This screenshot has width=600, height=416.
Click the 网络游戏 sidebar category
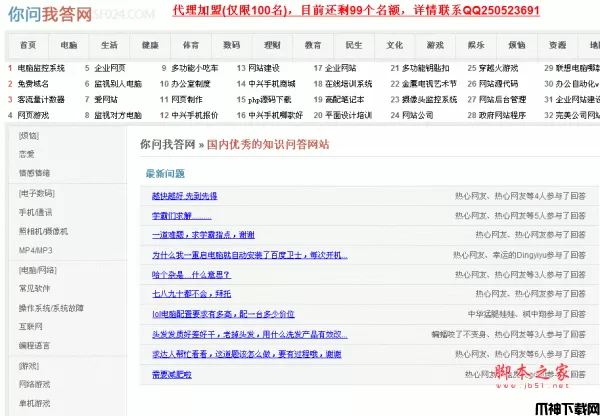click(35, 384)
